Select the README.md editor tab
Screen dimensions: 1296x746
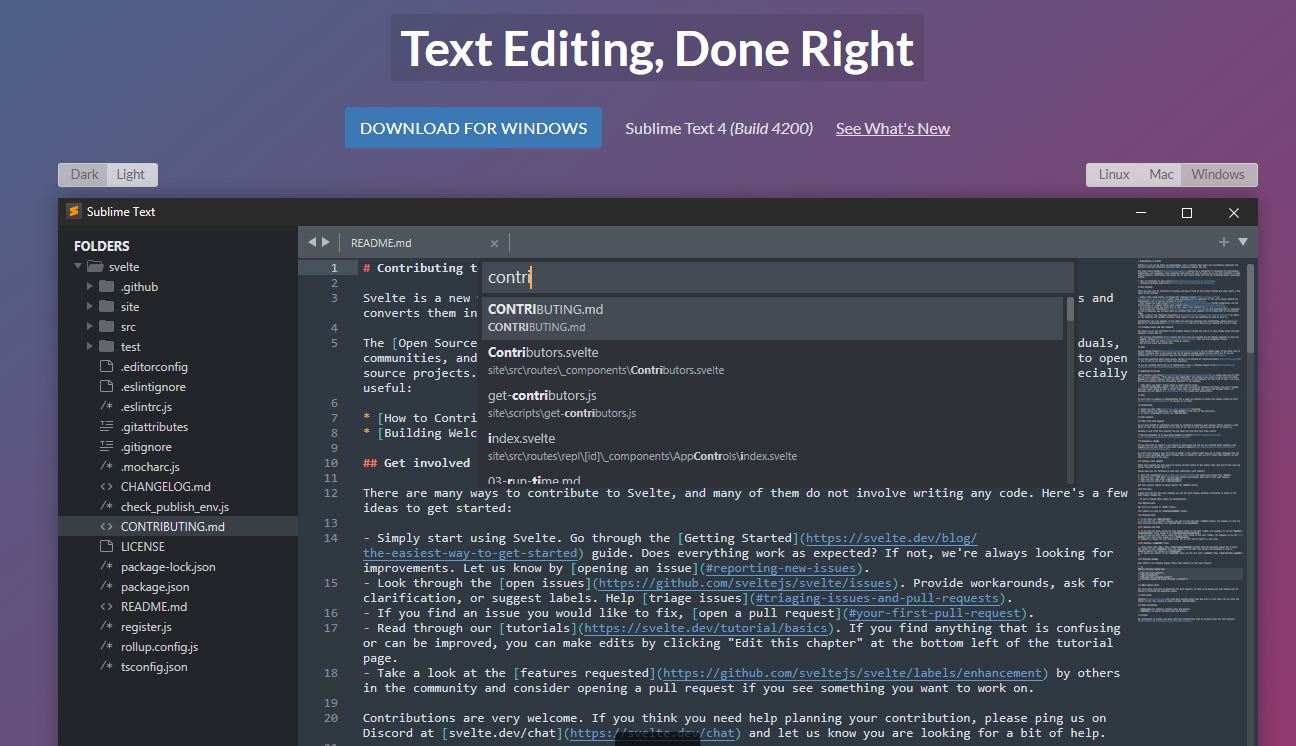pos(424,243)
